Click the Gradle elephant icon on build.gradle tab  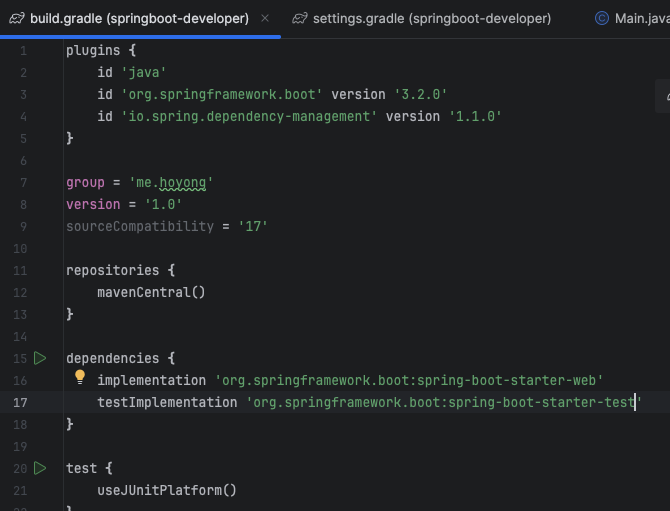click(17, 18)
